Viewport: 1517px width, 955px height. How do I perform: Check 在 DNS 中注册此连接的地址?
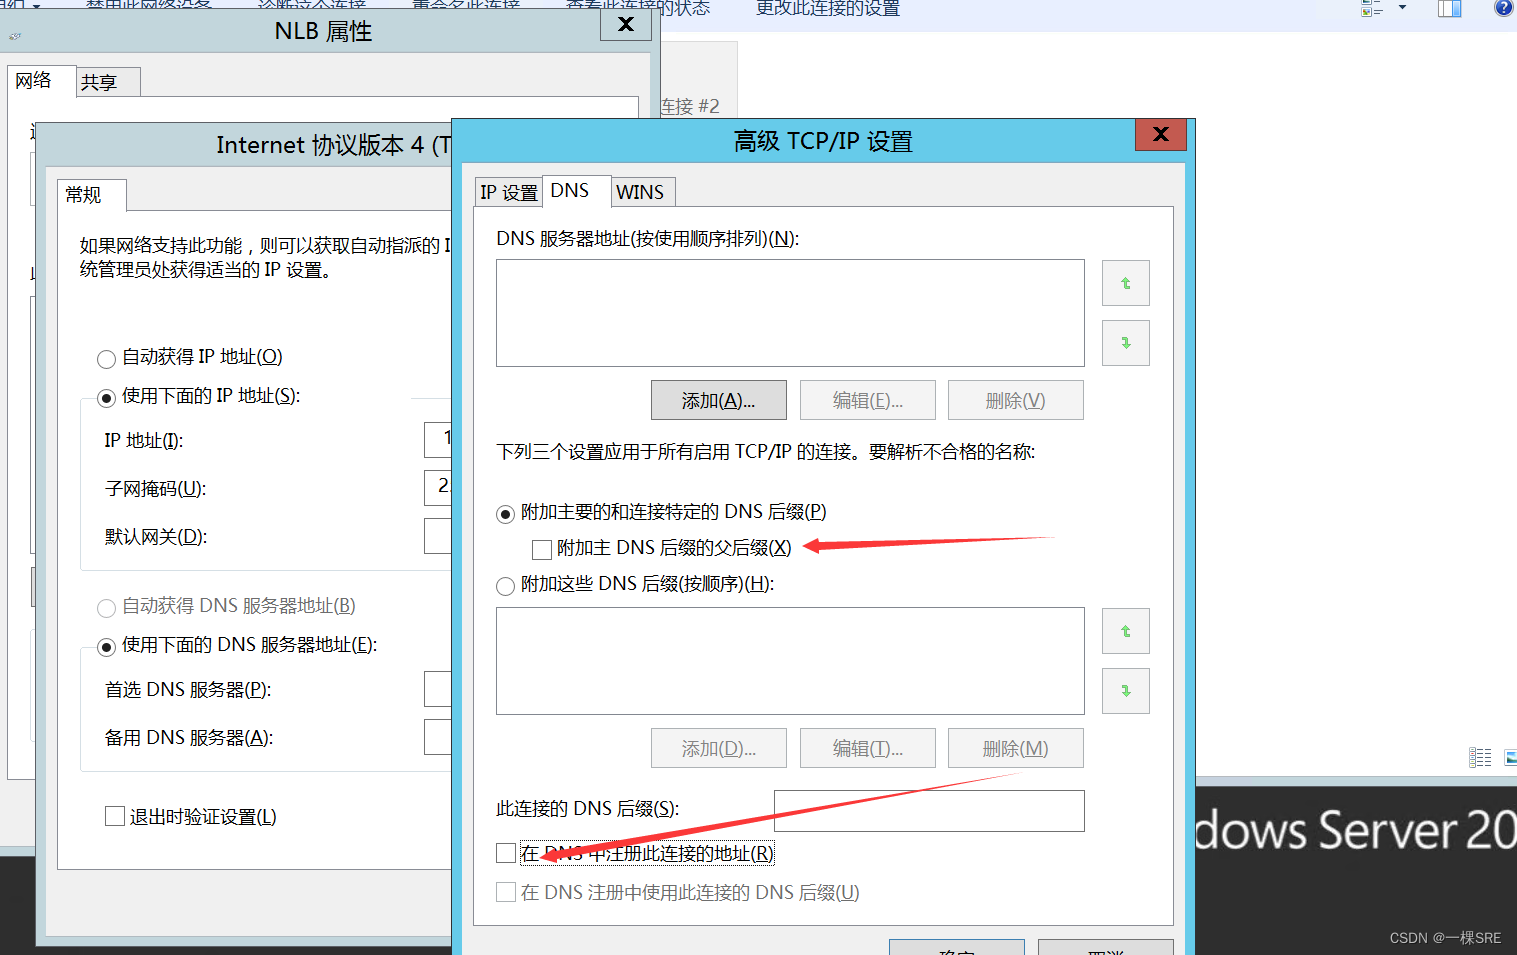[x=506, y=852]
